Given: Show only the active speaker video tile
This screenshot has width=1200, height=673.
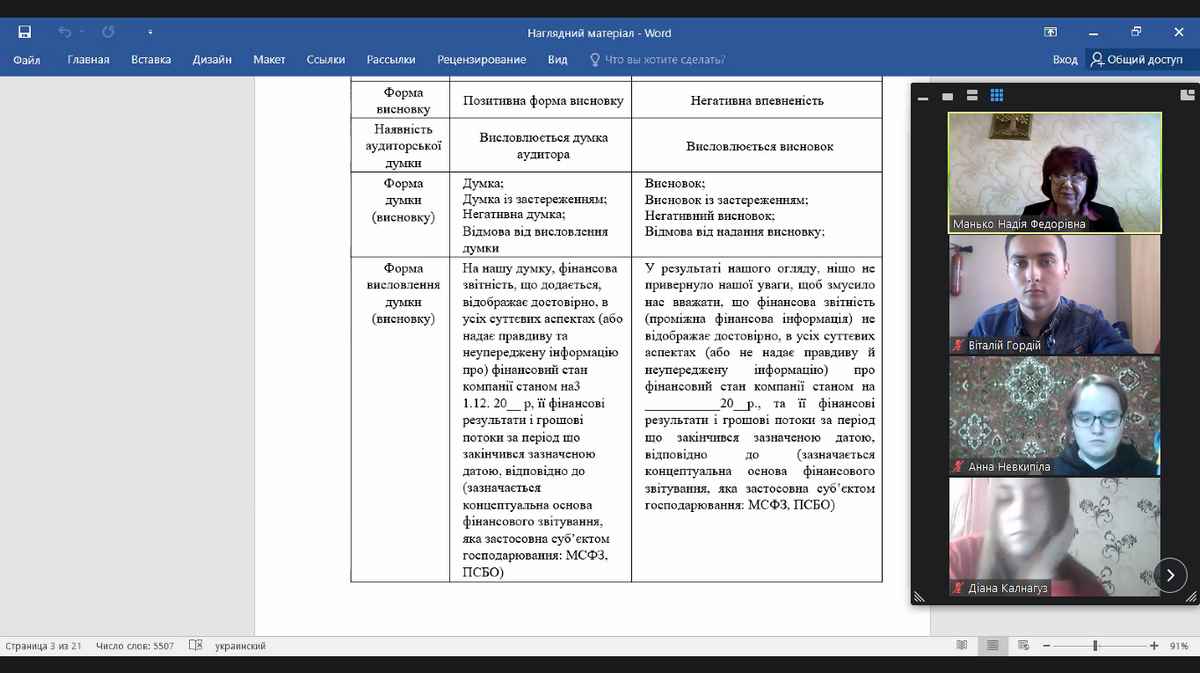Looking at the screenshot, I should (x=947, y=96).
